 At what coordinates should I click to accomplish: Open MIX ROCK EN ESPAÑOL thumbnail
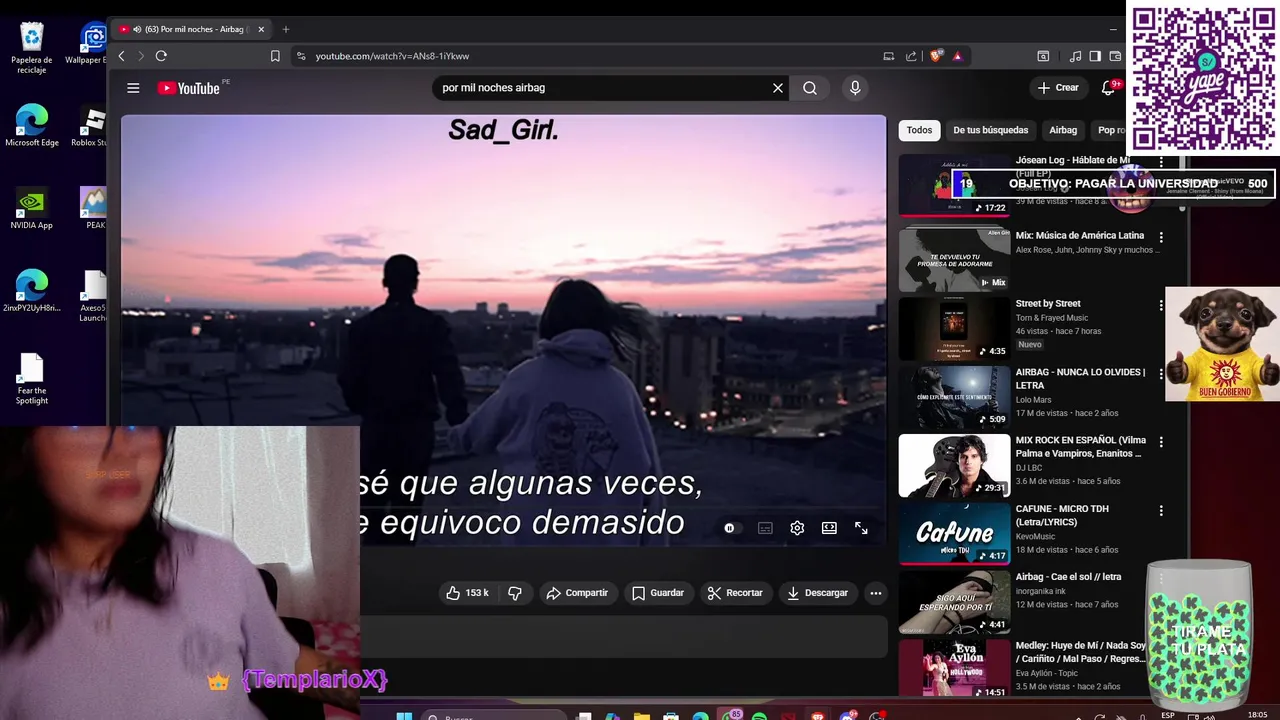coord(954,465)
